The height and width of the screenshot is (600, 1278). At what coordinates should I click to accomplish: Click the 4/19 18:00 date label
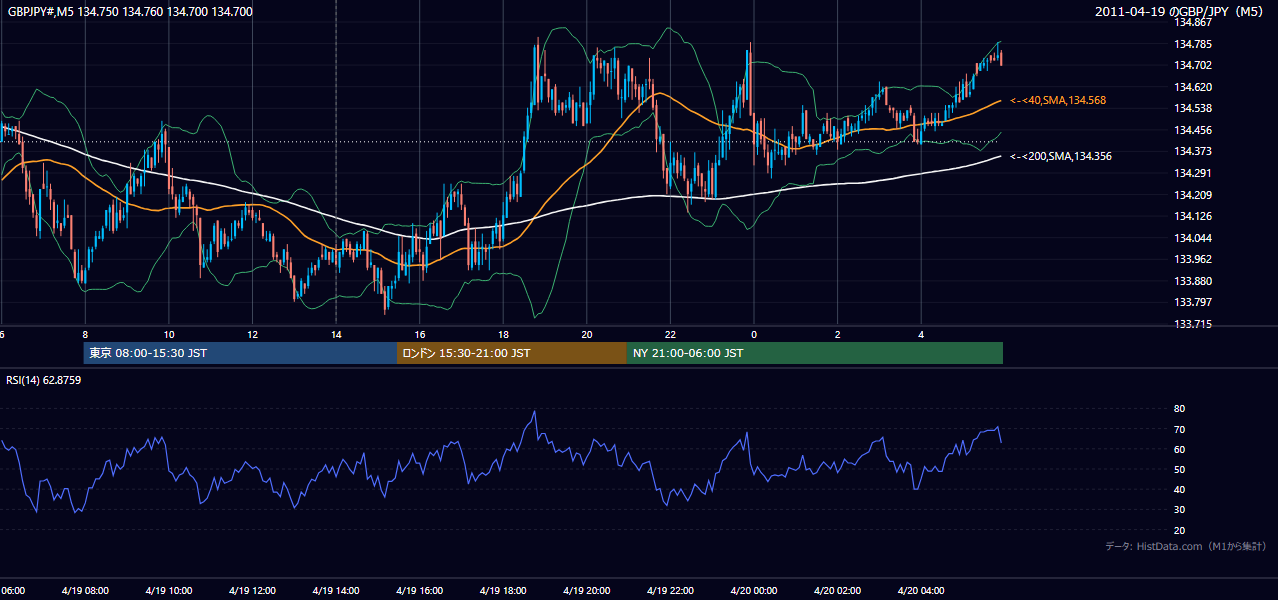pyautogui.click(x=503, y=591)
